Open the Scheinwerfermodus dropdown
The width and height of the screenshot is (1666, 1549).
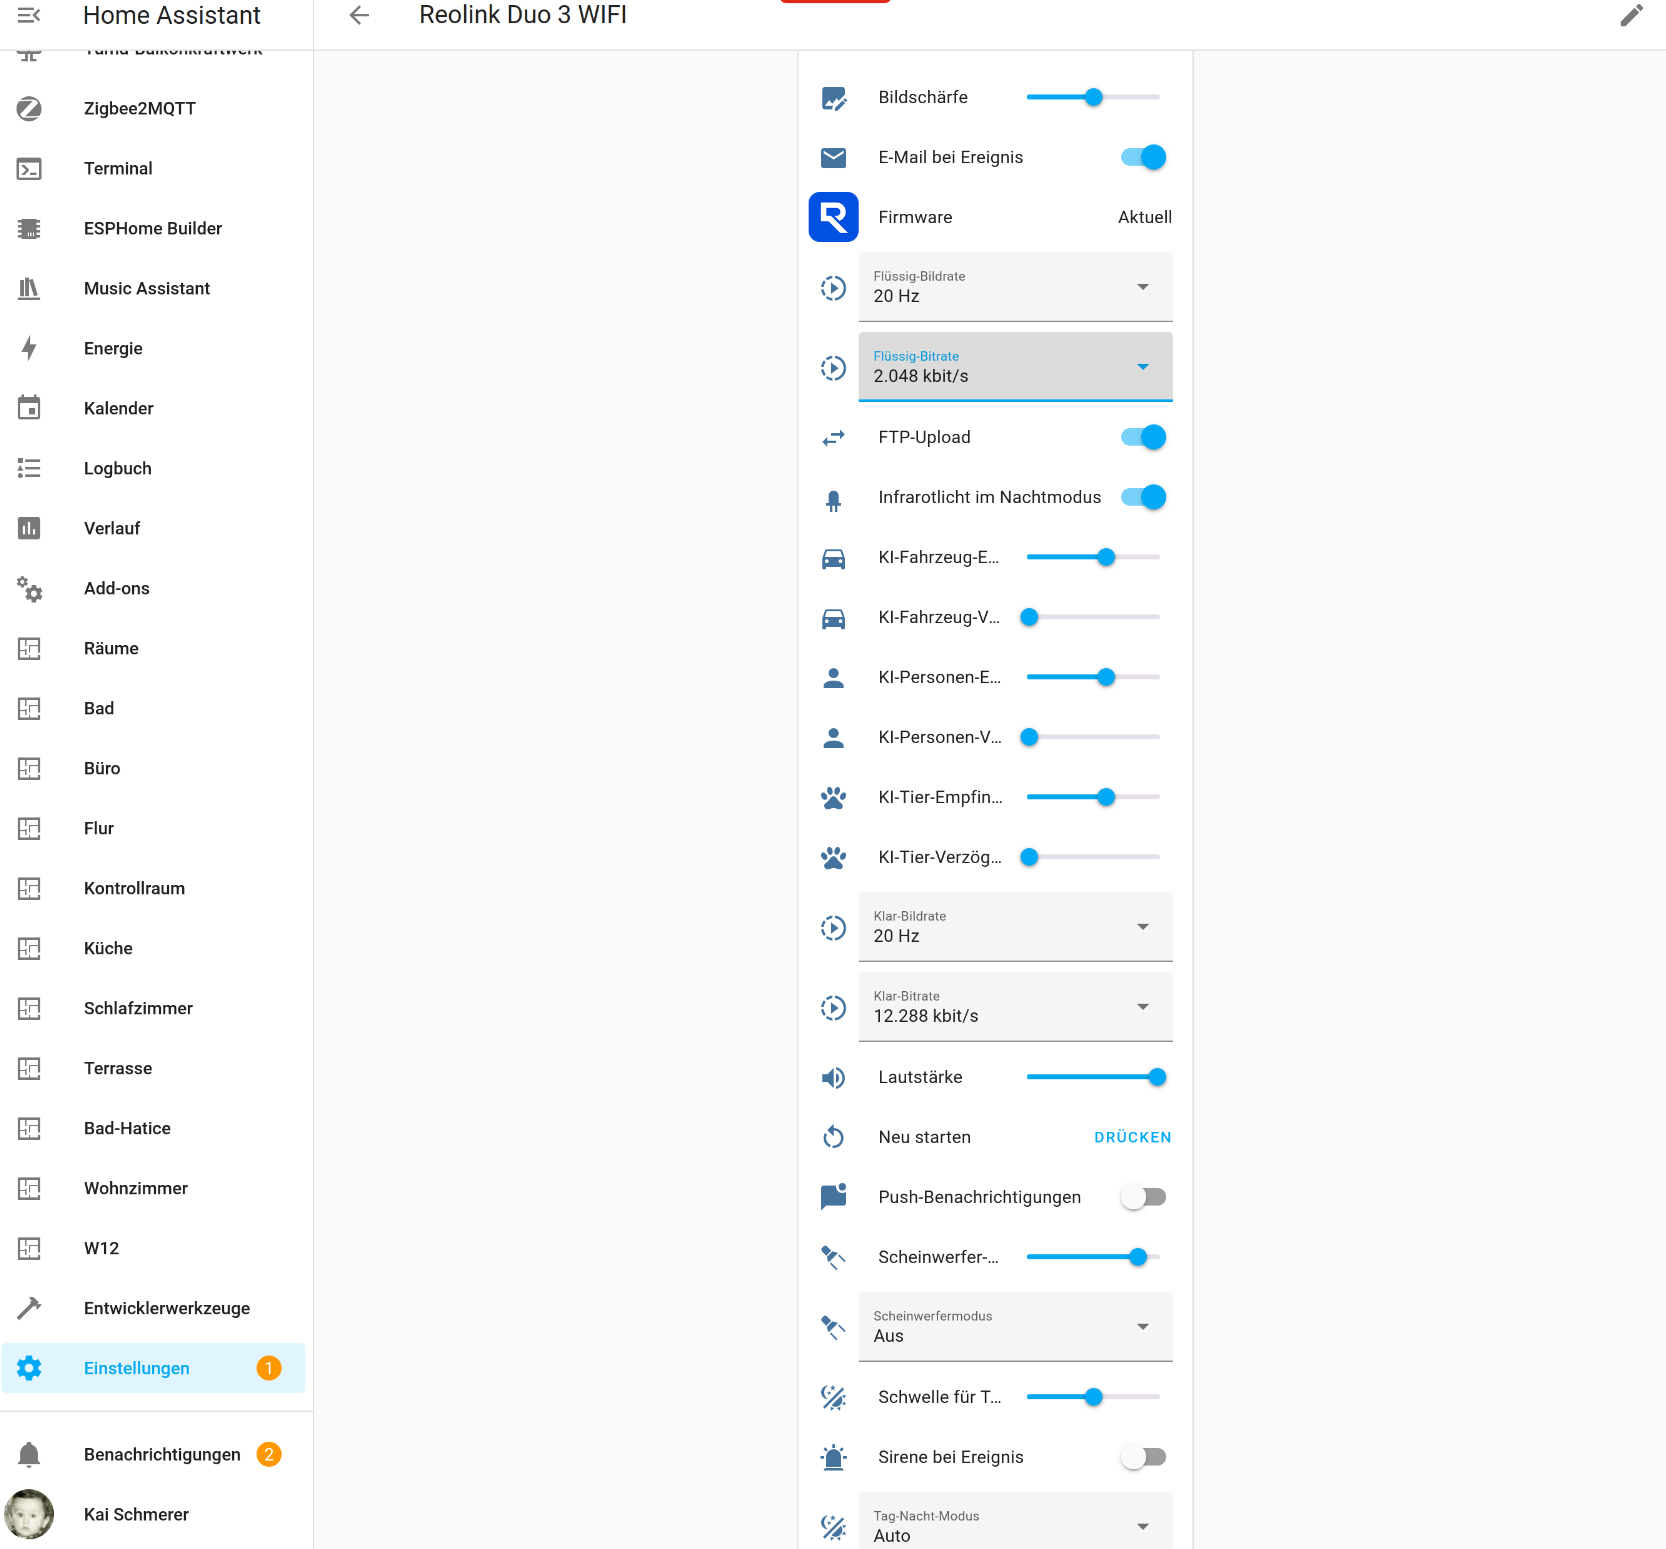click(x=1015, y=1327)
